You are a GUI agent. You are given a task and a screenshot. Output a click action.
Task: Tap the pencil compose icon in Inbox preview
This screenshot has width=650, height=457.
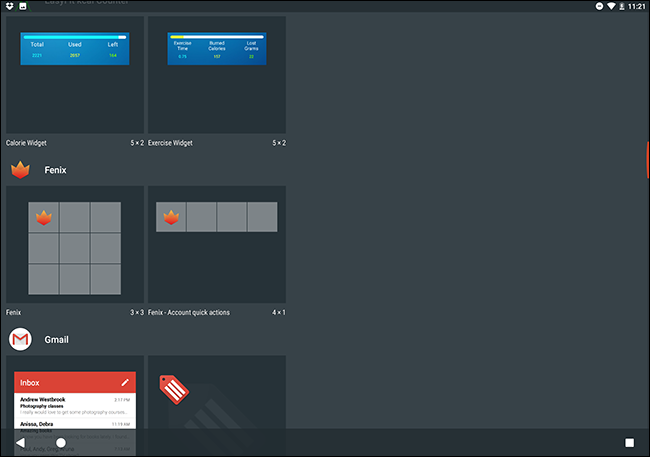[125, 382]
